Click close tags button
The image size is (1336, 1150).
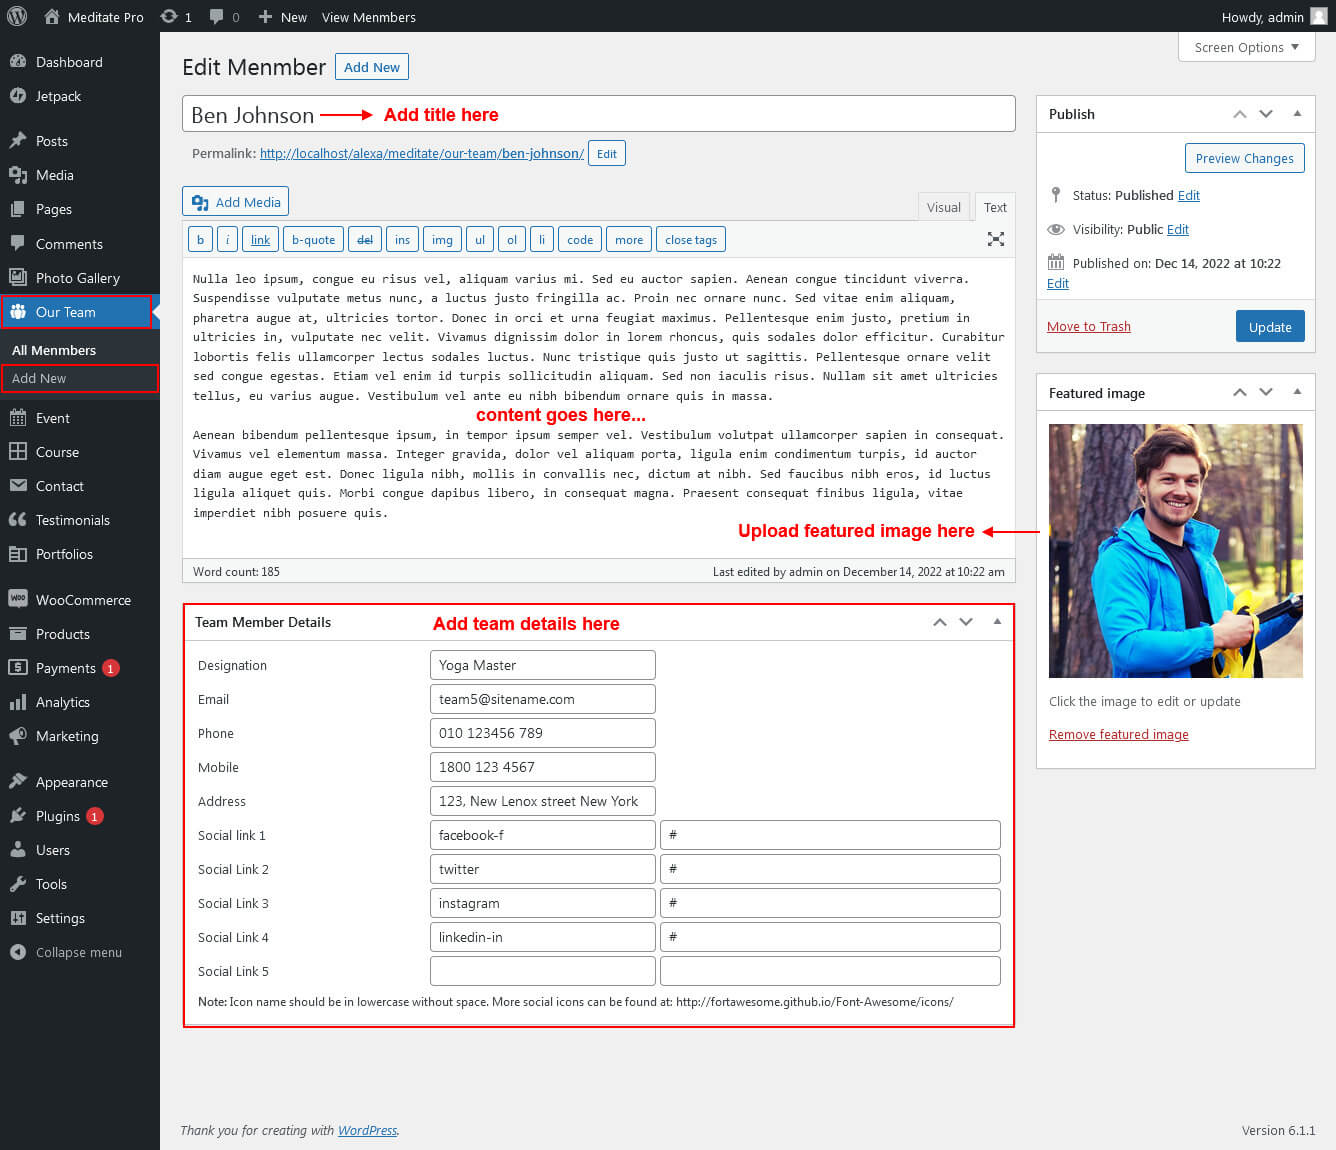691,240
